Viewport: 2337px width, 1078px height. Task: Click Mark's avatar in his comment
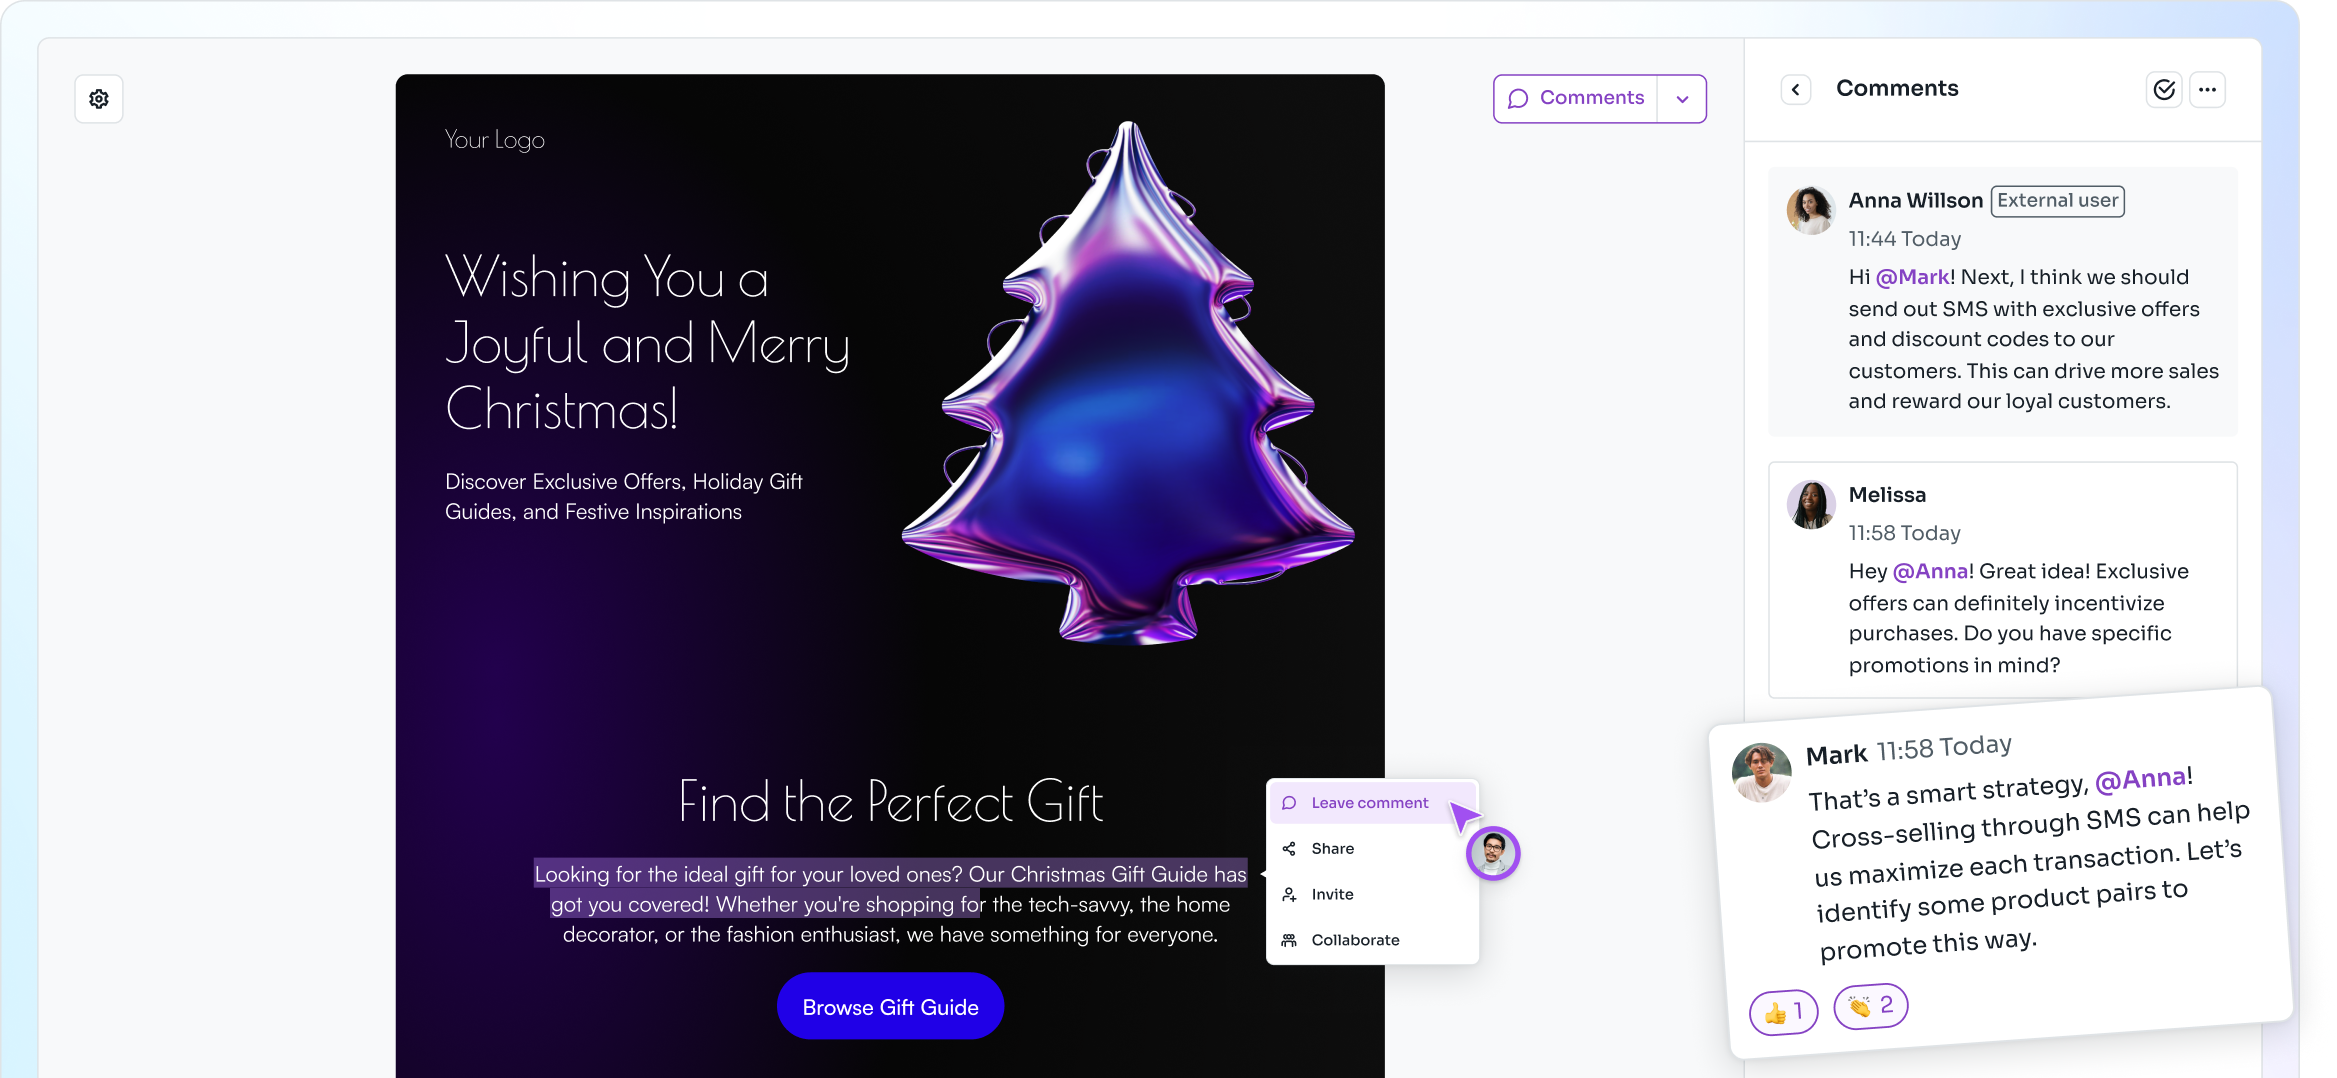(x=1762, y=772)
